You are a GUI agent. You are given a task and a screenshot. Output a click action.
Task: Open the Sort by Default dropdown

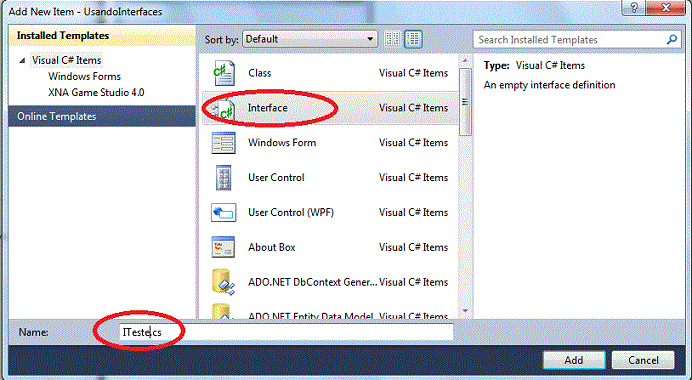[x=310, y=39]
